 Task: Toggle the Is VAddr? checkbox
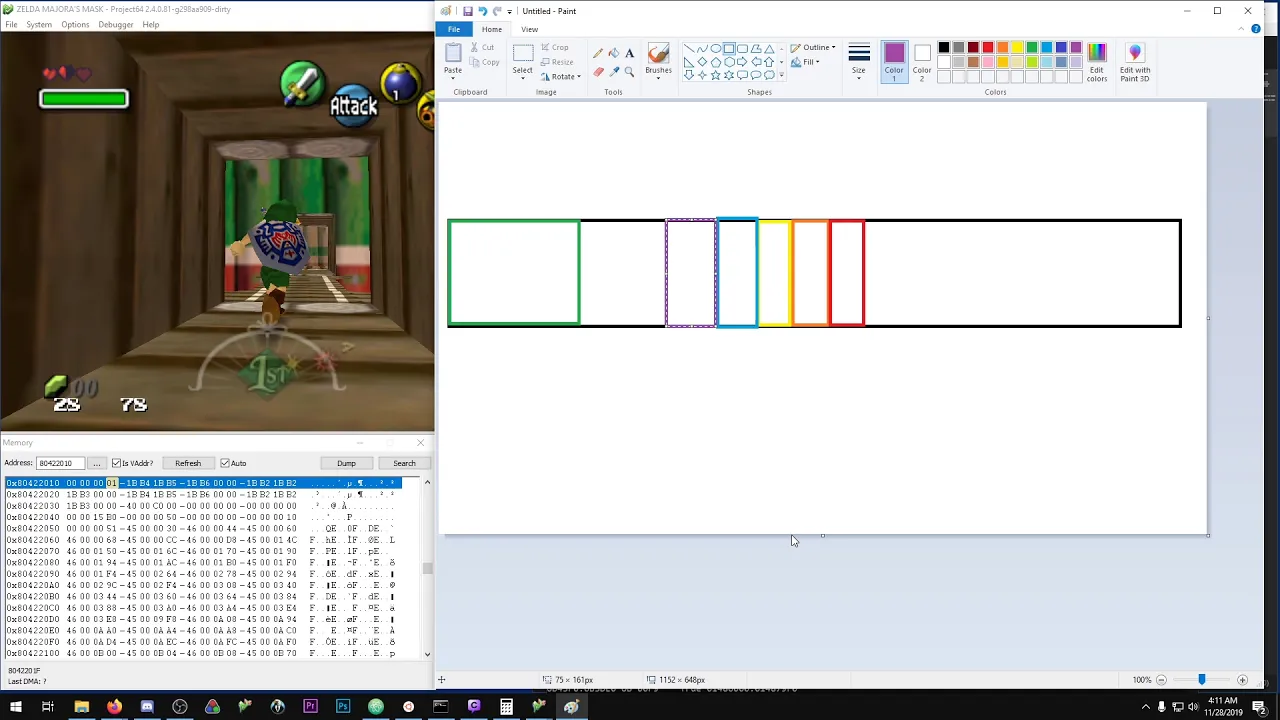pyautogui.click(x=117, y=463)
